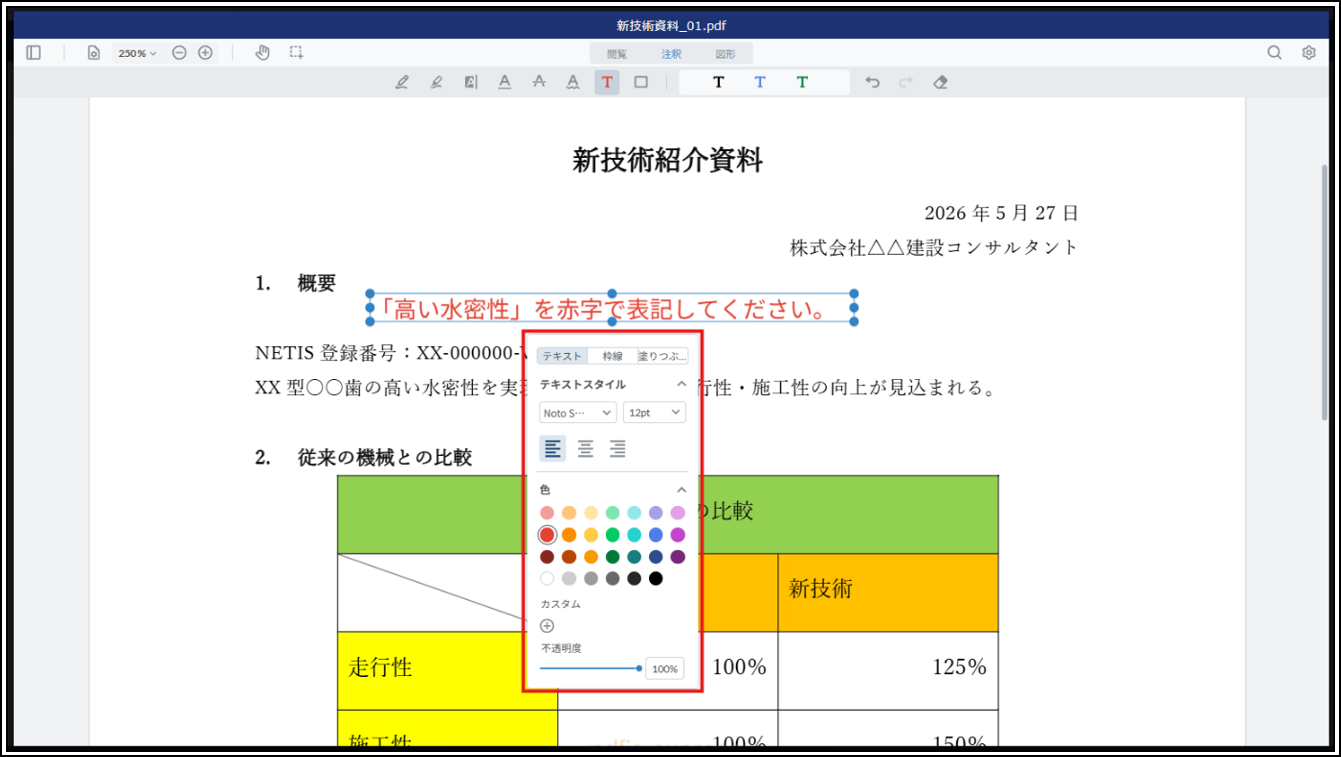Screen dimensions: 1341x757
Task: Switch to the 図形 tab
Action: coord(725,54)
